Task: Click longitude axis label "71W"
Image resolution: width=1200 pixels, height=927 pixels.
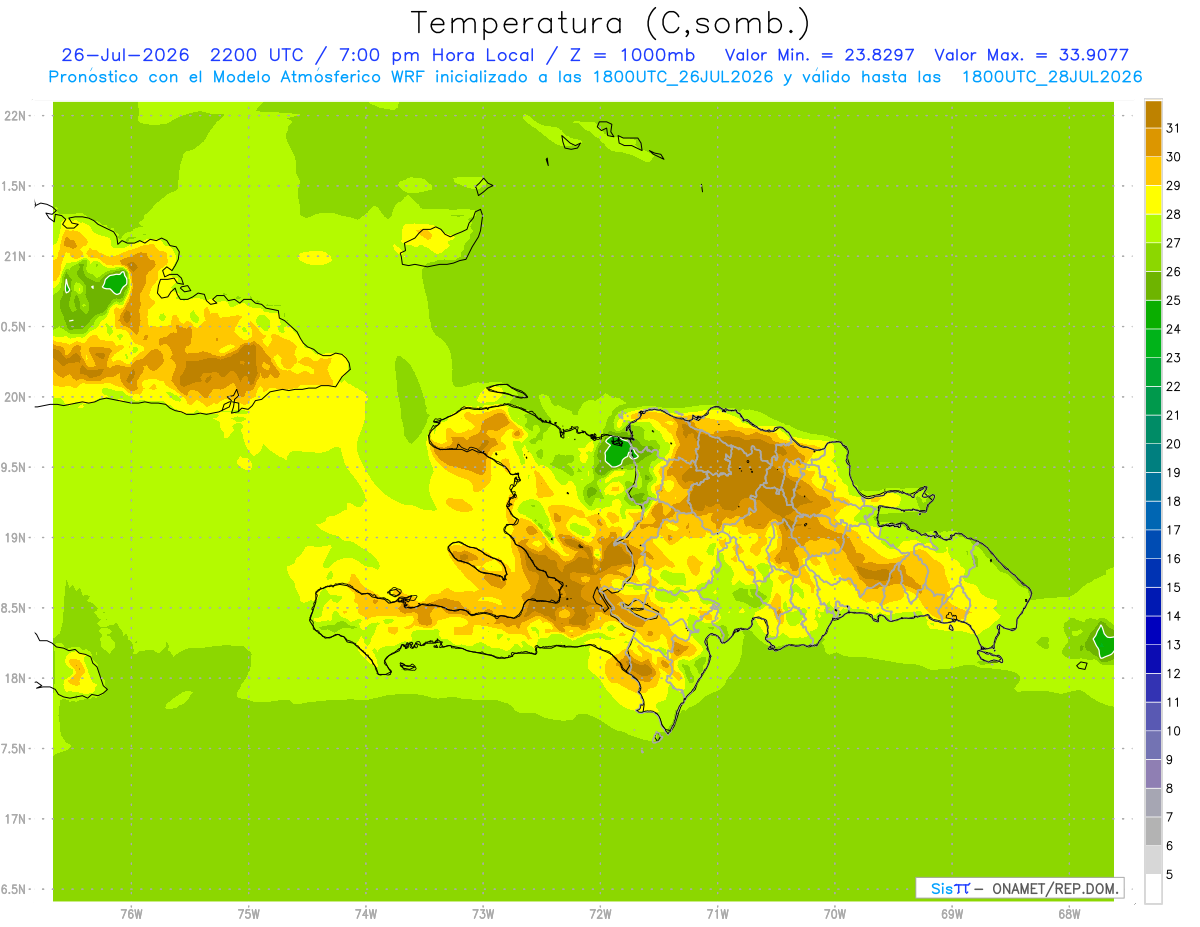Action: 717,914
